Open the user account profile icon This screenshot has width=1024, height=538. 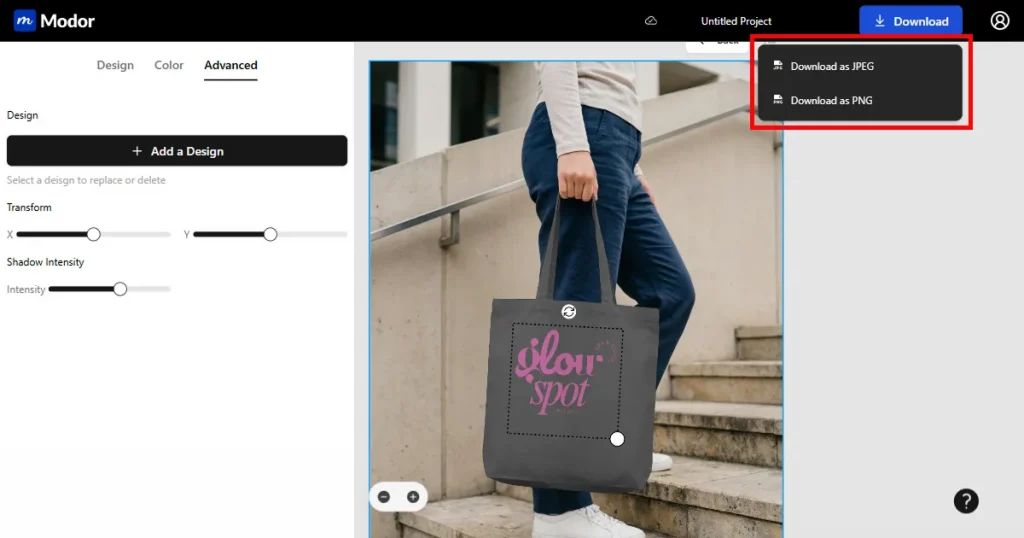(1000, 21)
